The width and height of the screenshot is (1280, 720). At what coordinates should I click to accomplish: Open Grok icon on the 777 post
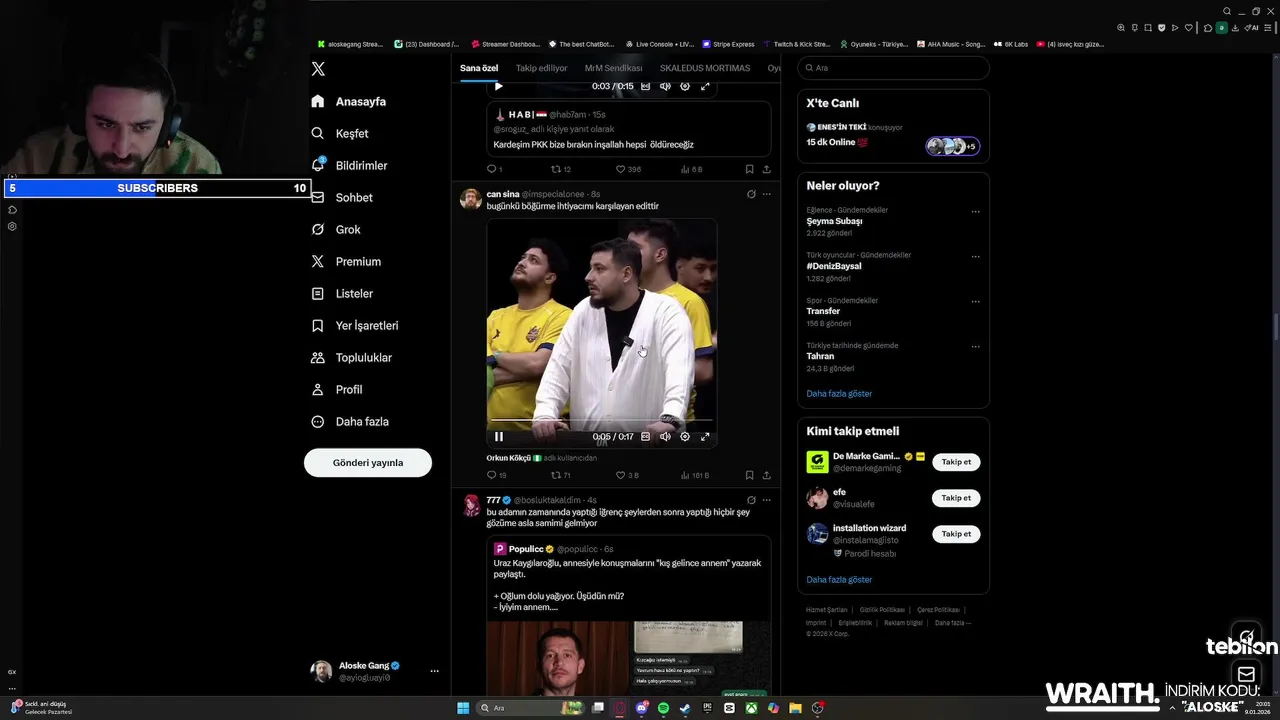(x=751, y=500)
